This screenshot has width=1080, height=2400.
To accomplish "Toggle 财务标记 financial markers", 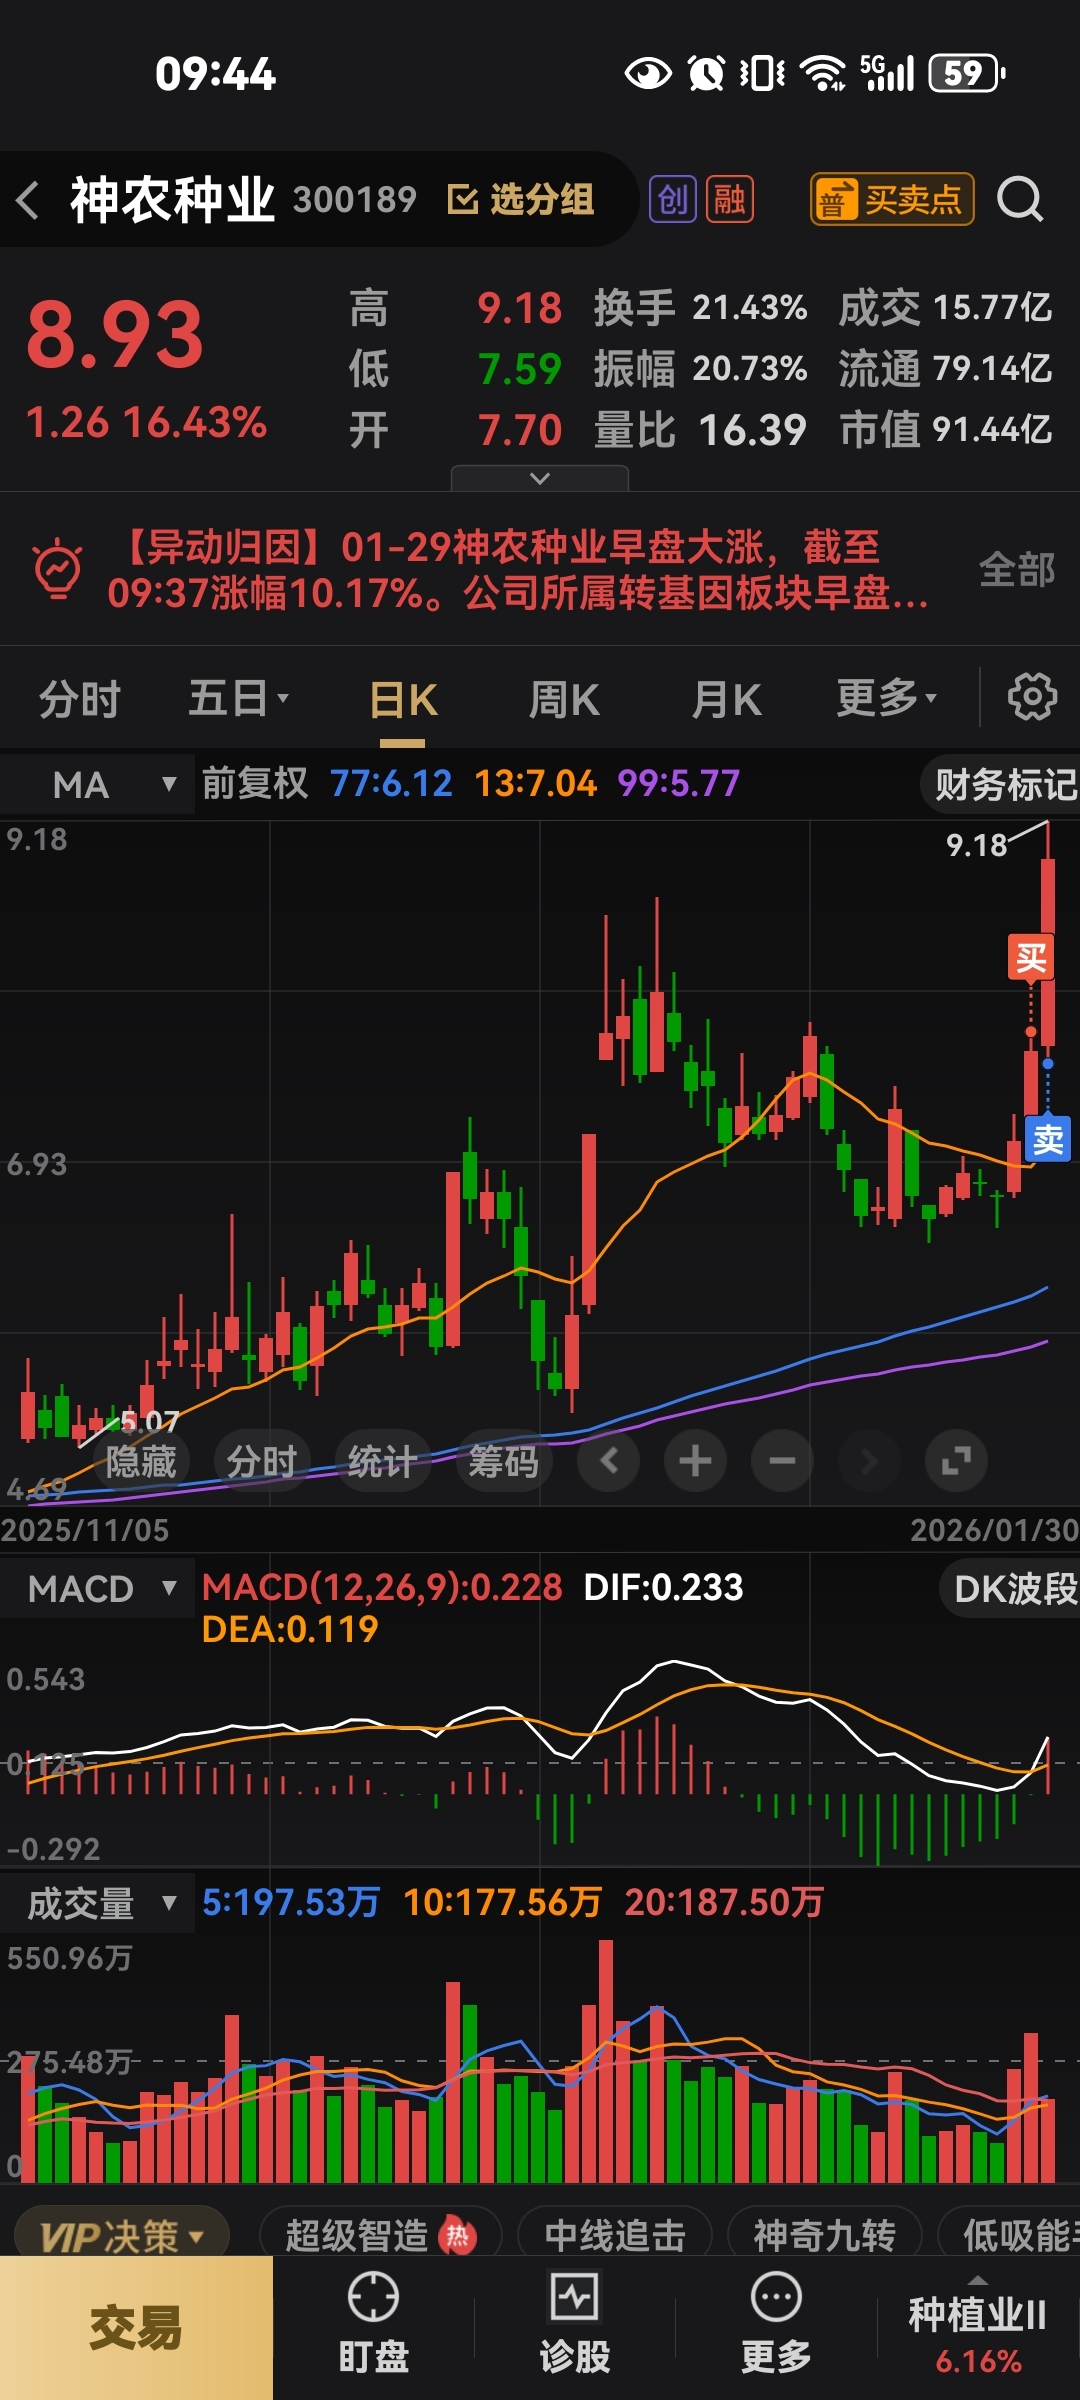I will [1002, 785].
